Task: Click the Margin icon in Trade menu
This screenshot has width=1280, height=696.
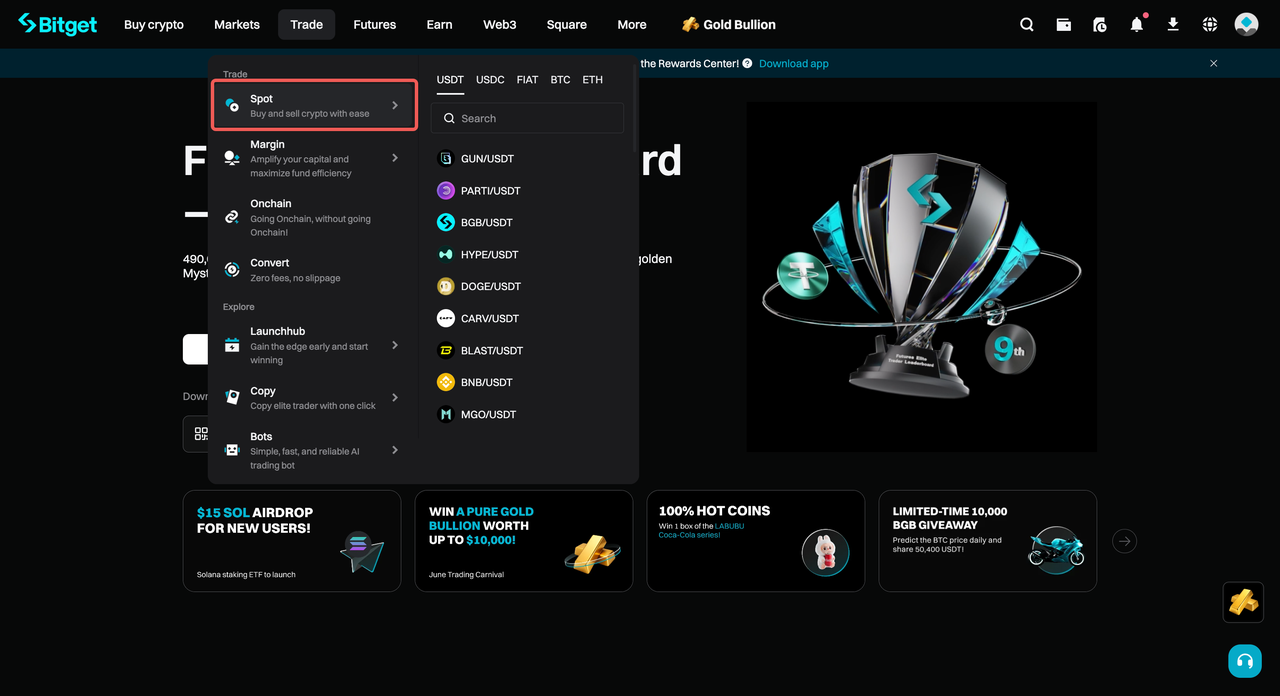Action: click(x=232, y=158)
